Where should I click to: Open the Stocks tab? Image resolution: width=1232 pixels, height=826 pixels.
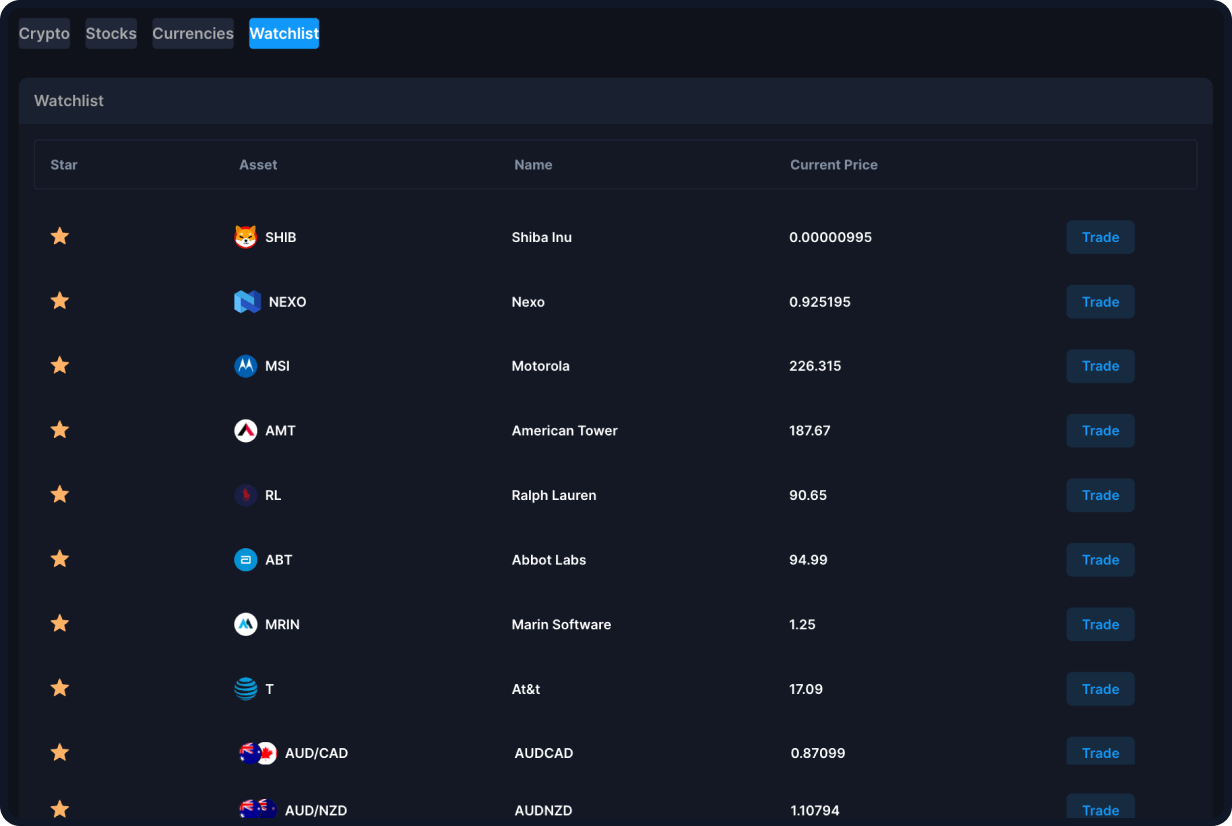click(111, 33)
